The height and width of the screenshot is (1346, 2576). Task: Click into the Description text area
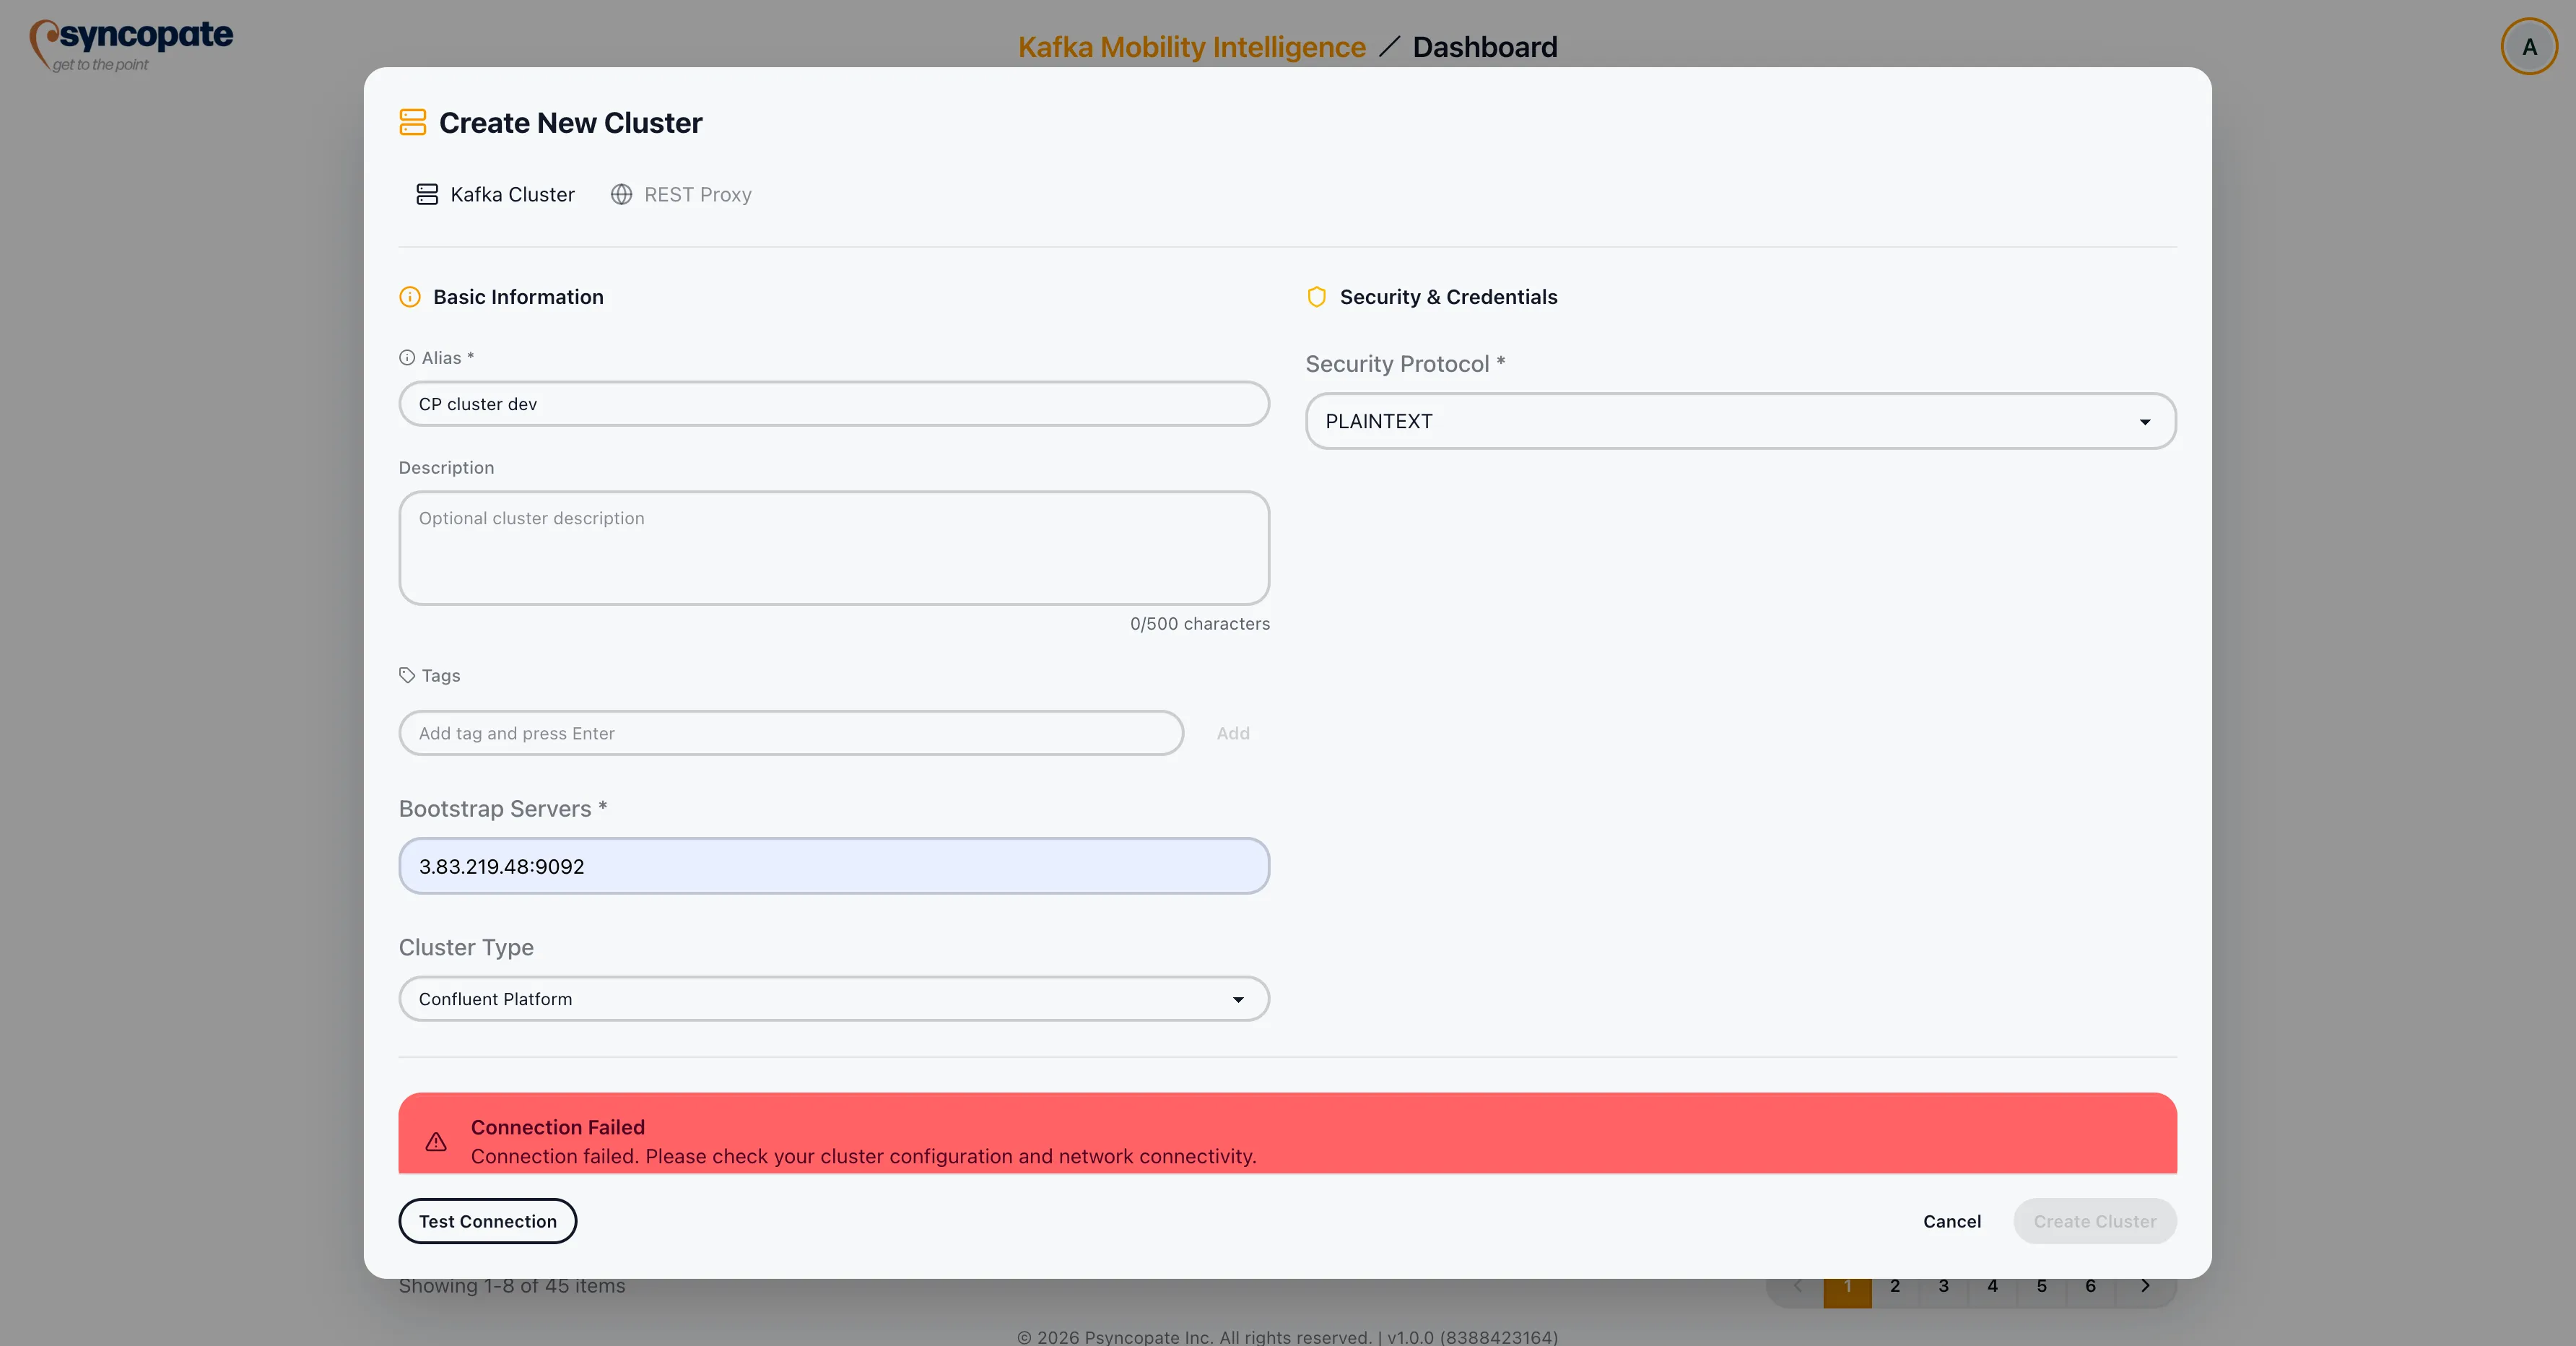833,548
